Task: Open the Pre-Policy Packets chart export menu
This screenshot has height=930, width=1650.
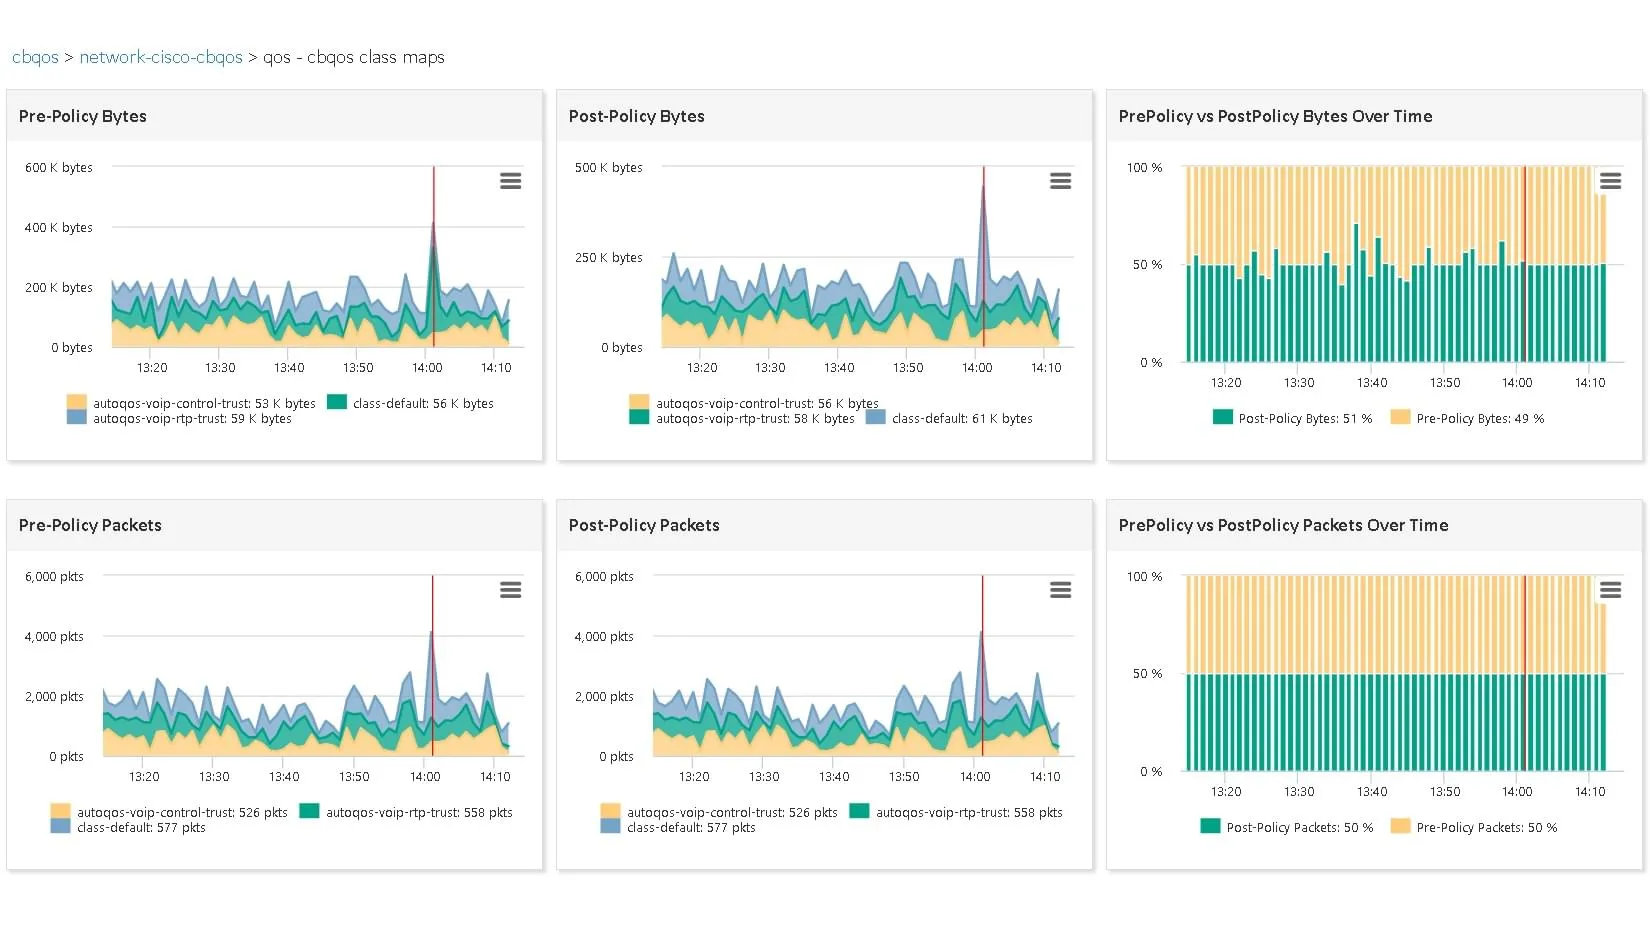Action: (x=511, y=589)
